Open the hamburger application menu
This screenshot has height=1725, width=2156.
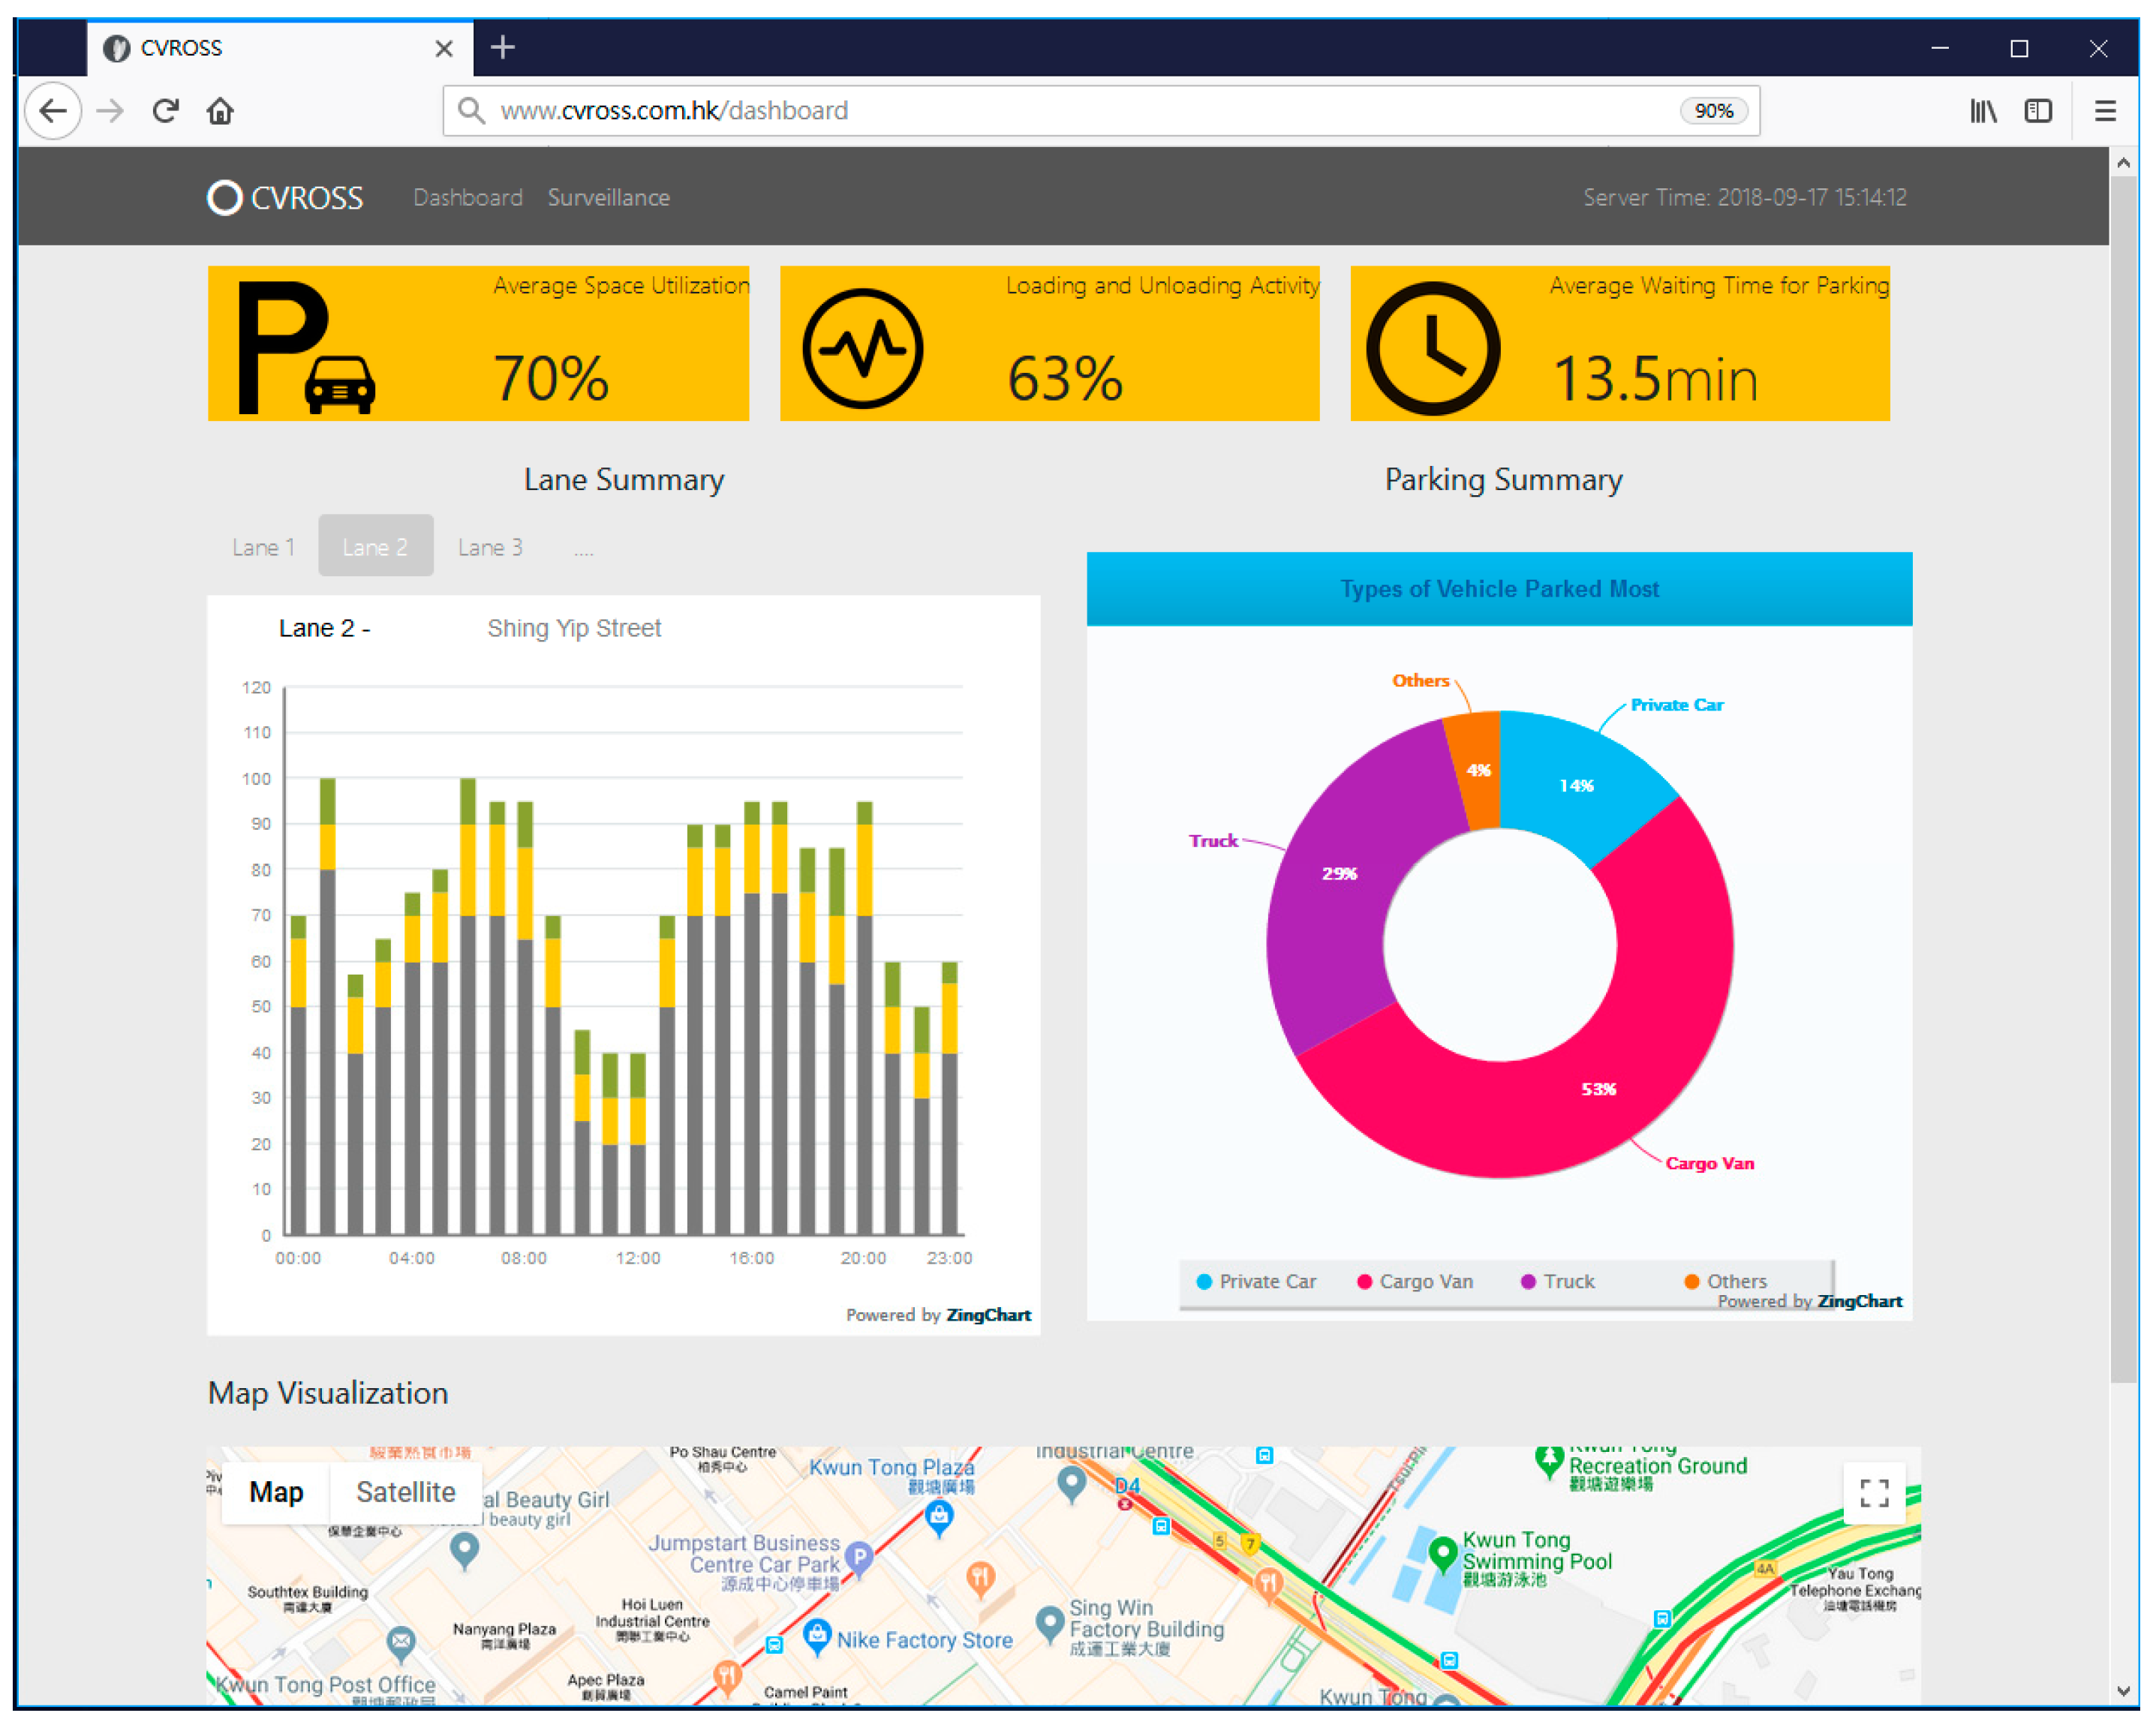(2105, 110)
